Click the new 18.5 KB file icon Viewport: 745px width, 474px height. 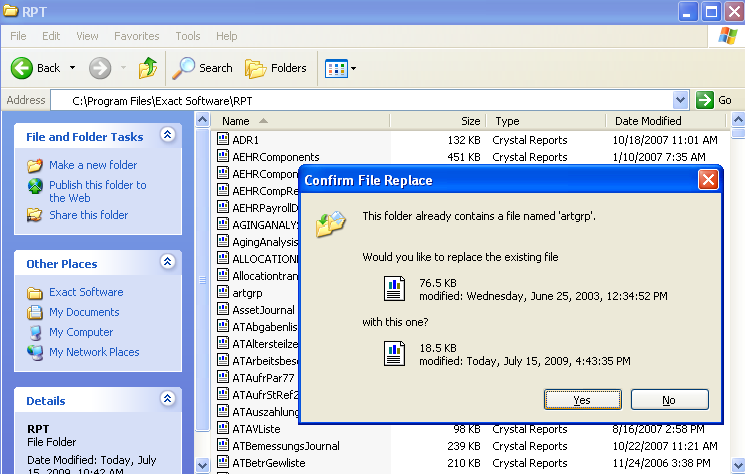click(394, 354)
